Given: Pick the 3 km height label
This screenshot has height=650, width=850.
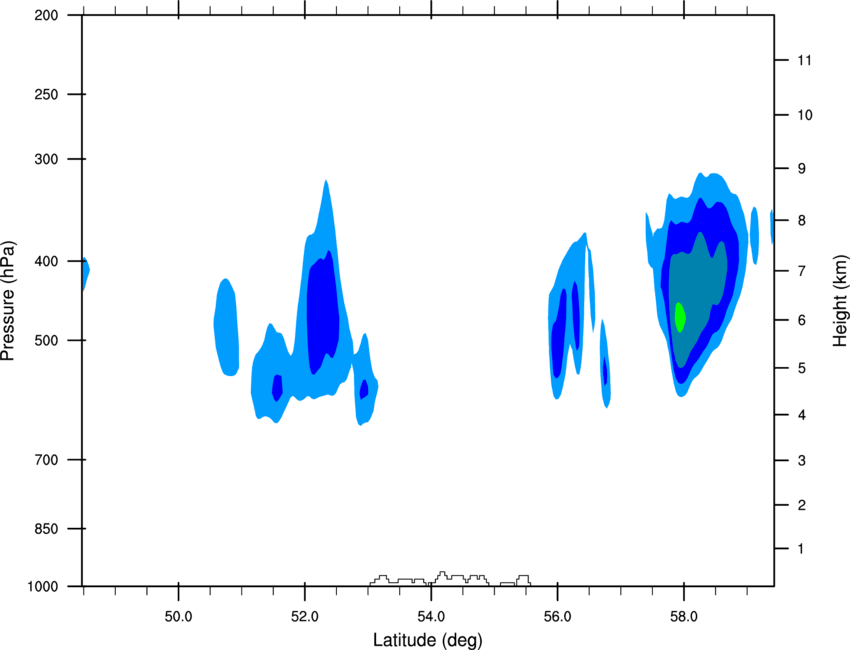Looking at the screenshot, I should [802, 461].
